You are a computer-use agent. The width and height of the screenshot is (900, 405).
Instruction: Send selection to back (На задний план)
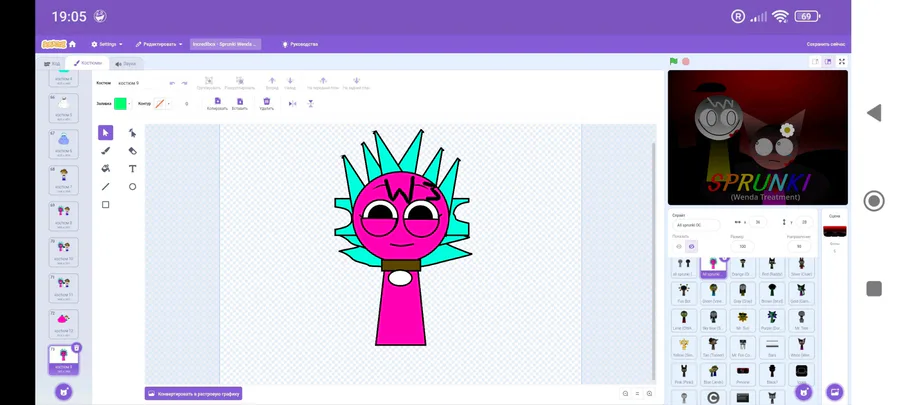[x=356, y=81]
